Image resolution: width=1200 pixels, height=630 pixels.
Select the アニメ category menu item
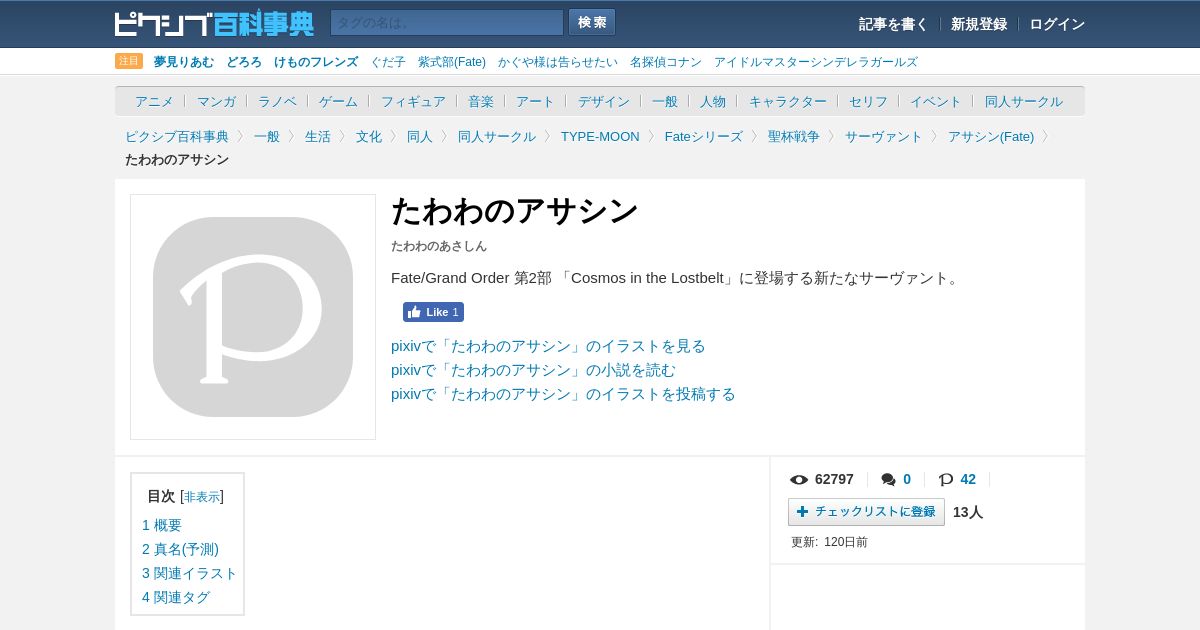coord(154,101)
